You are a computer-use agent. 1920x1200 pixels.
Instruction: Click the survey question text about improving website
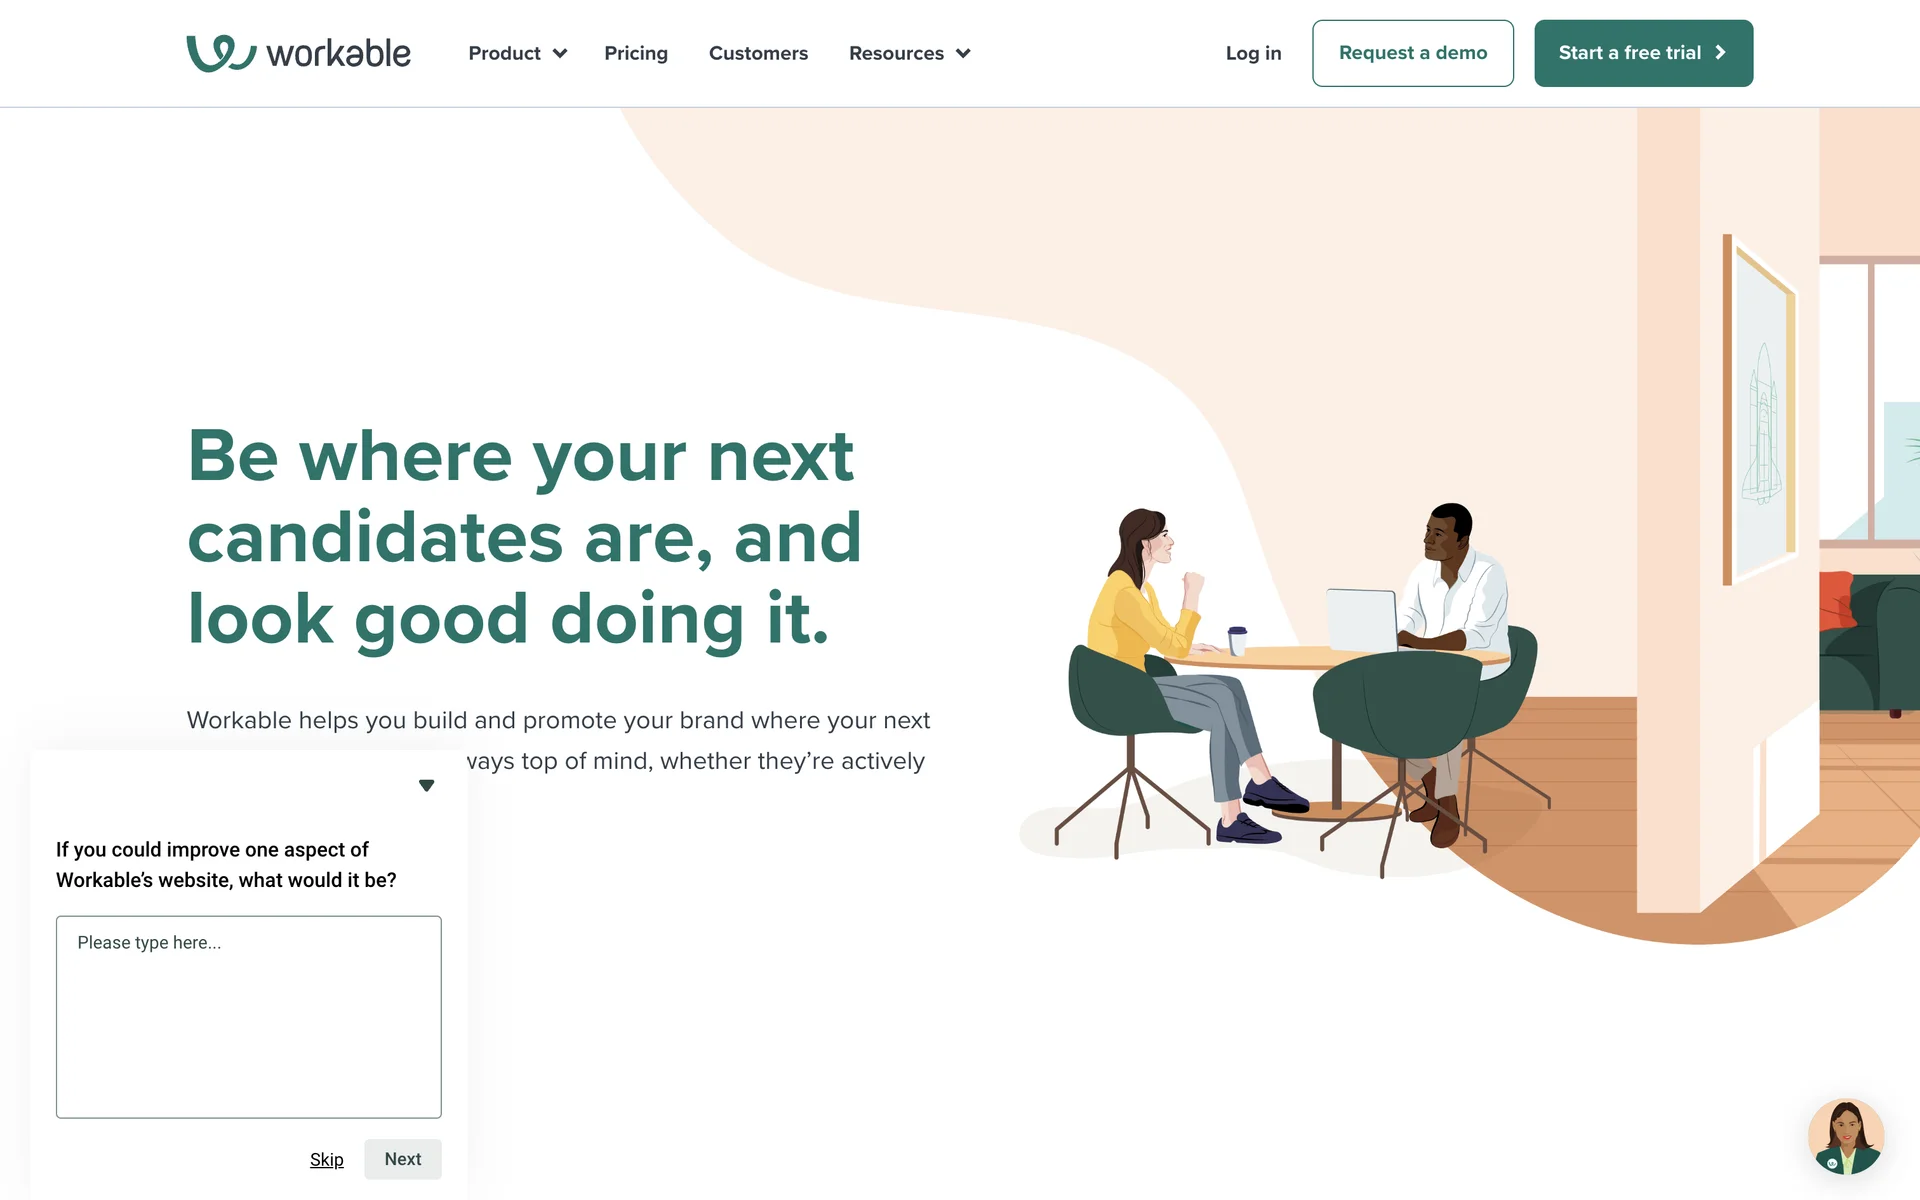click(226, 865)
